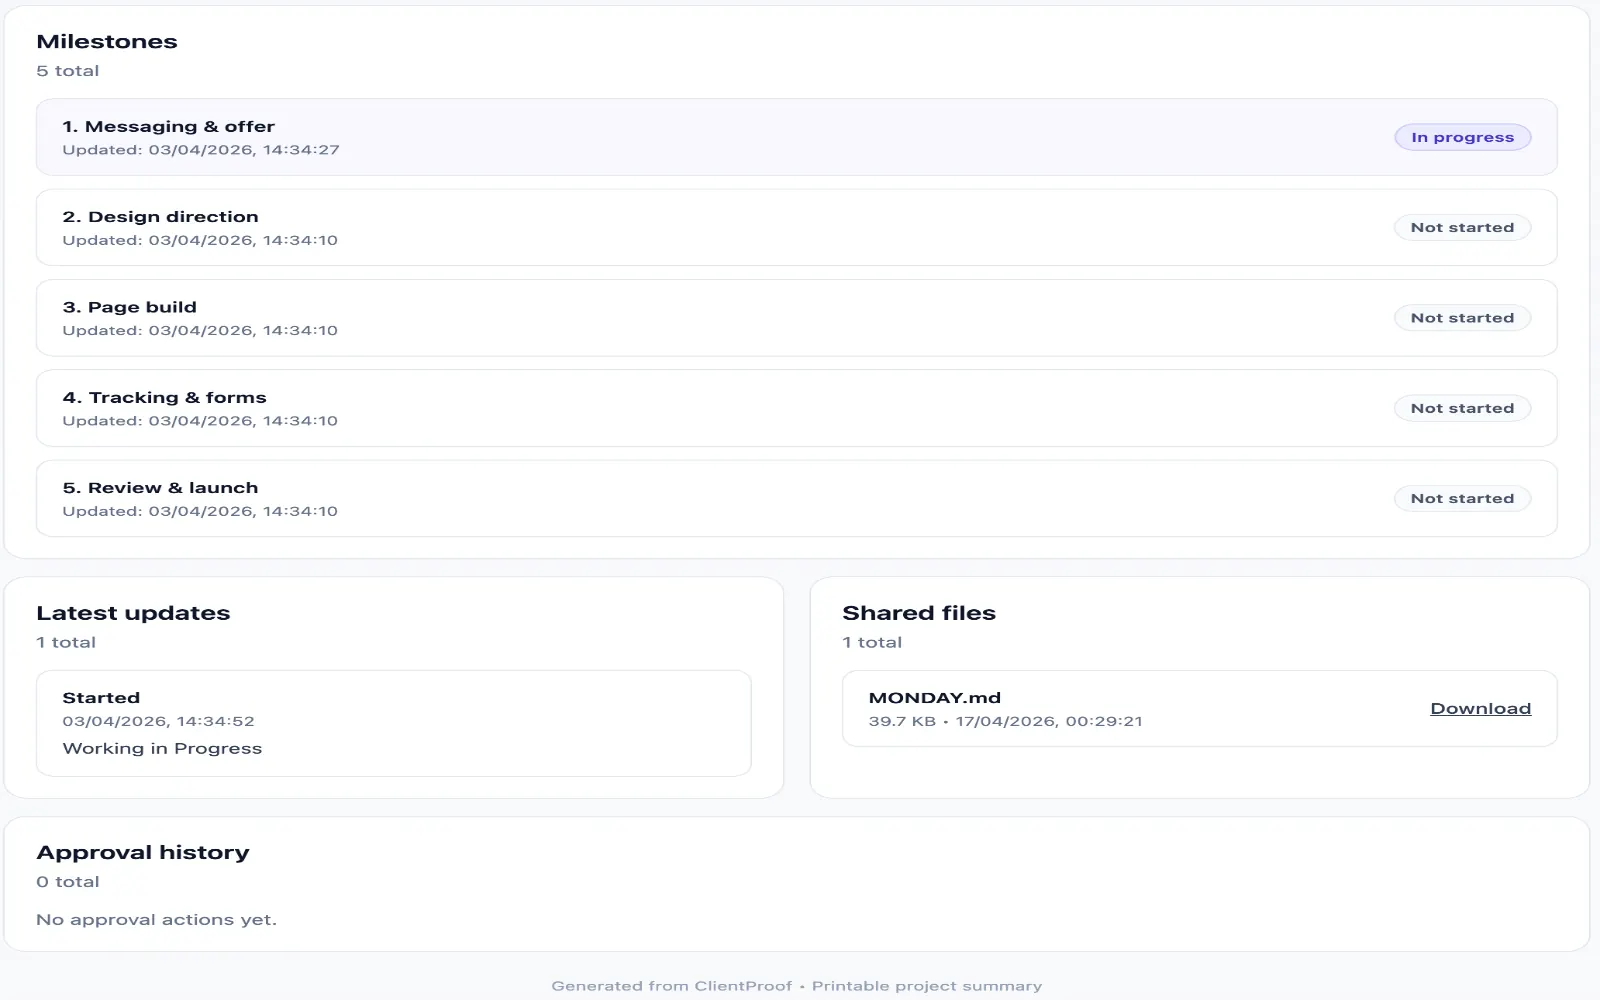Select the Page build milestone row
The height and width of the screenshot is (1000, 1600).
797,318
